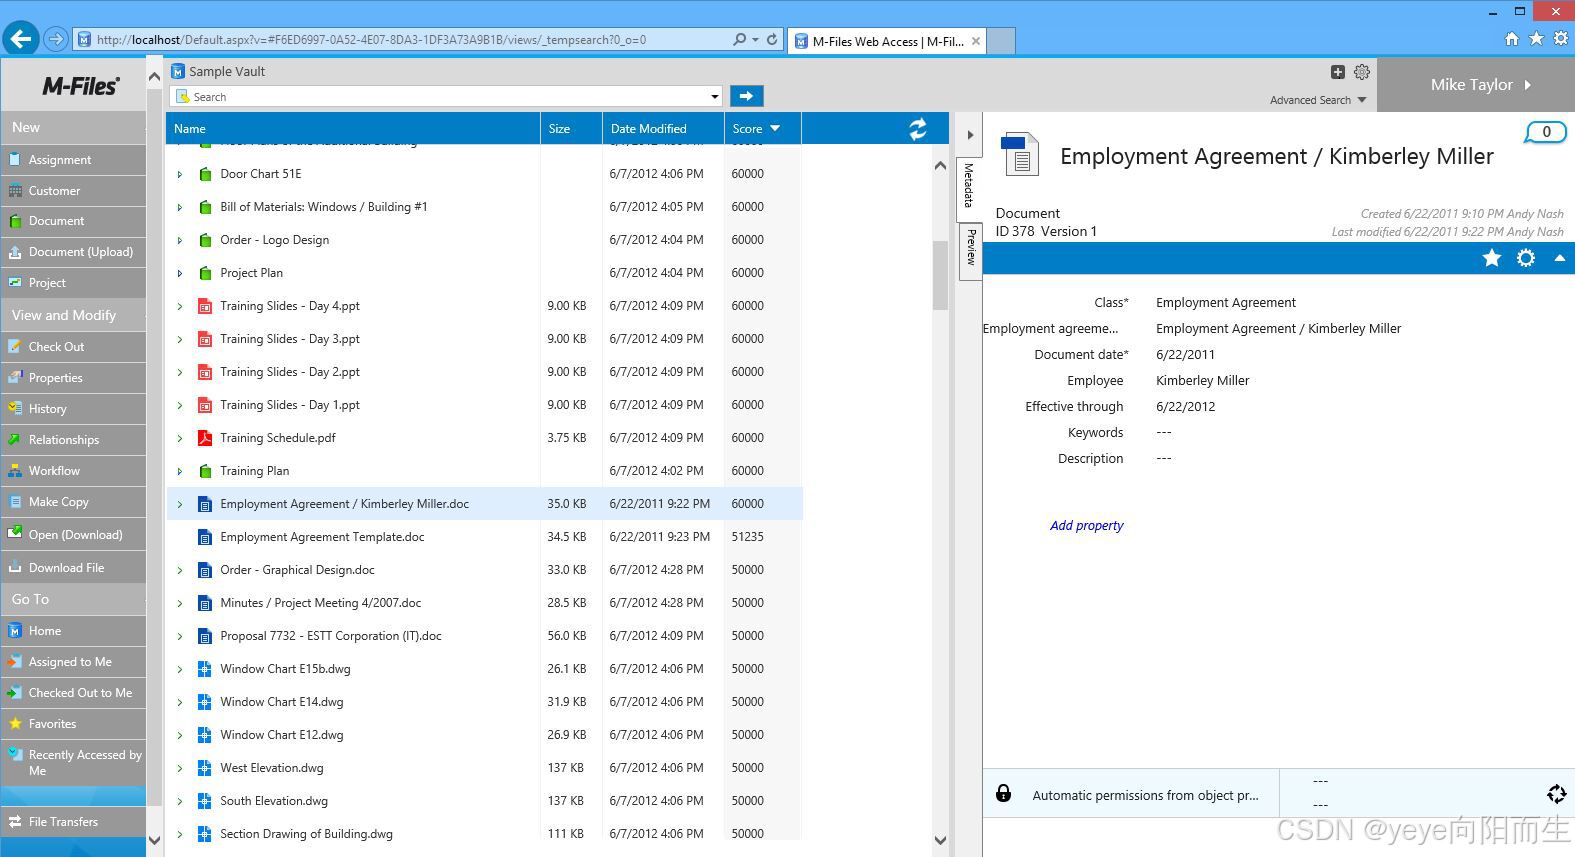The height and width of the screenshot is (857, 1575).
Task: Click the File Transfers icon
Action: [x=15, y=821]
